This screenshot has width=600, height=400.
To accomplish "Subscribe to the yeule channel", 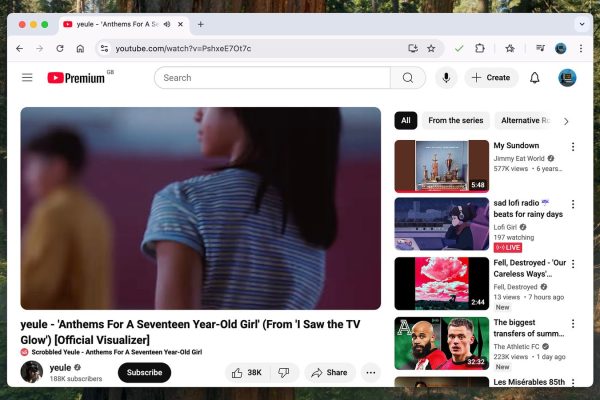I will tap(144, 372).
